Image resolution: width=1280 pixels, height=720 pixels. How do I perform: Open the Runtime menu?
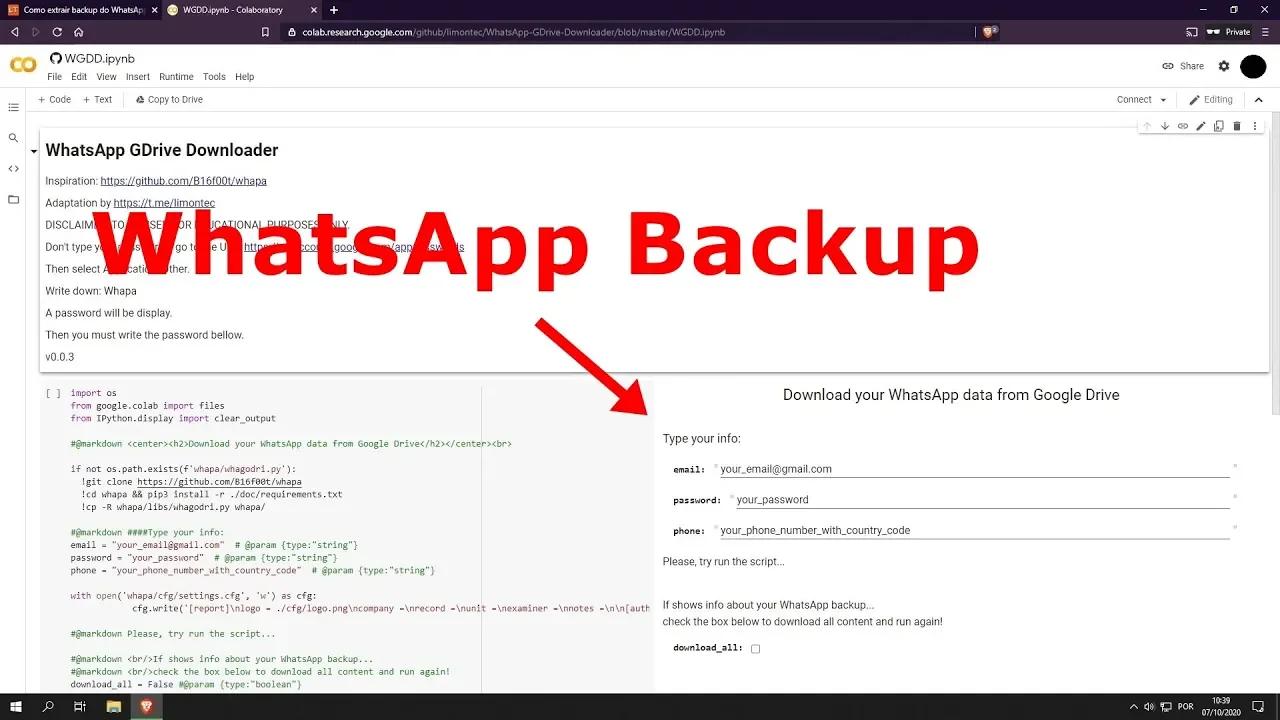[176, 76]
